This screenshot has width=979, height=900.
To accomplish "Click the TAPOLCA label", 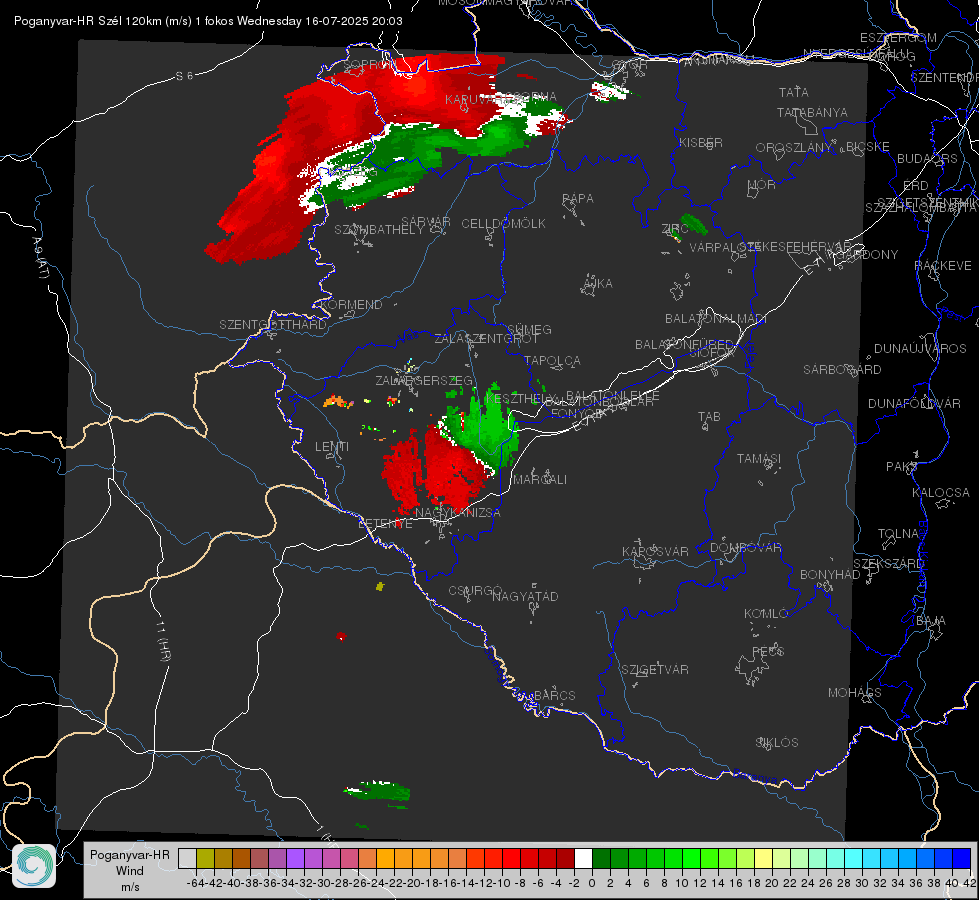I will click(x=553, y=360).
